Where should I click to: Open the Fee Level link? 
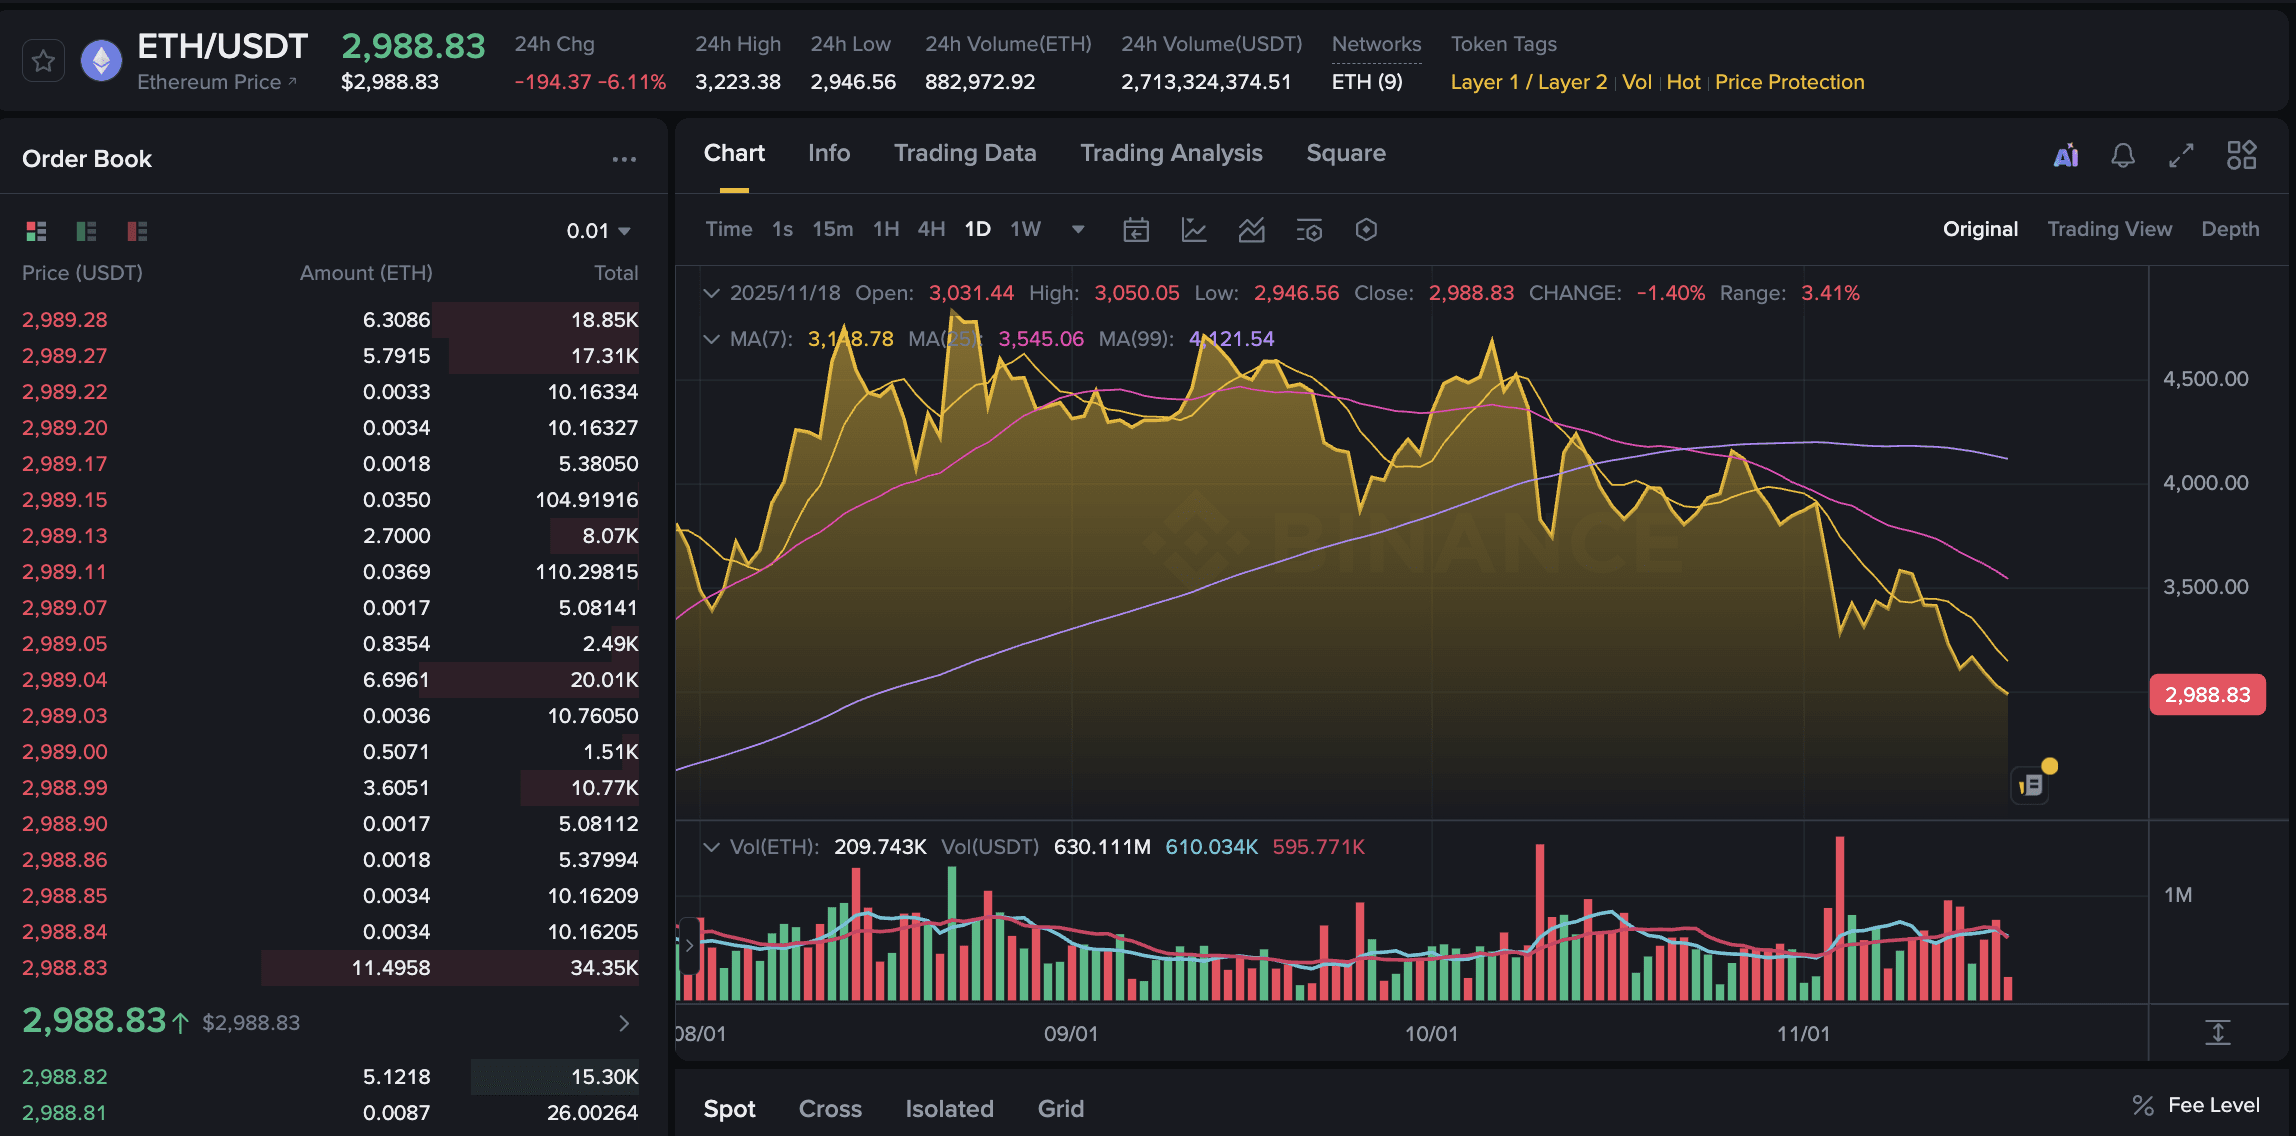2214,1105
